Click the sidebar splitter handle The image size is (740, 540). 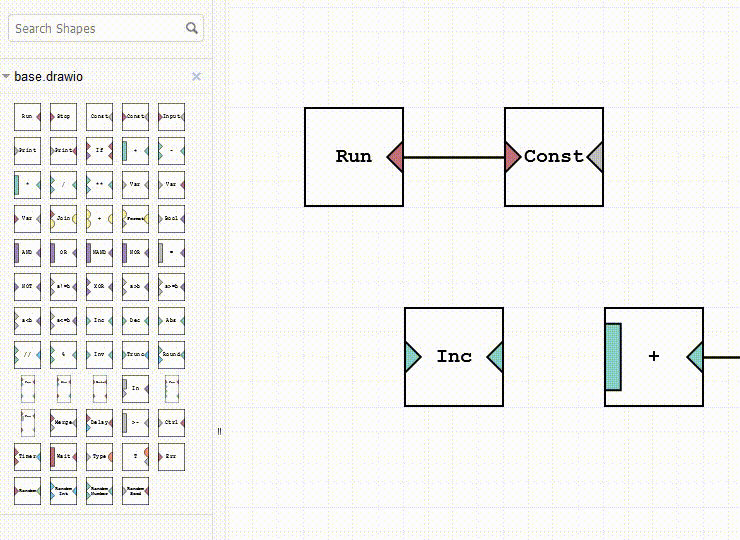click(219, 432)
